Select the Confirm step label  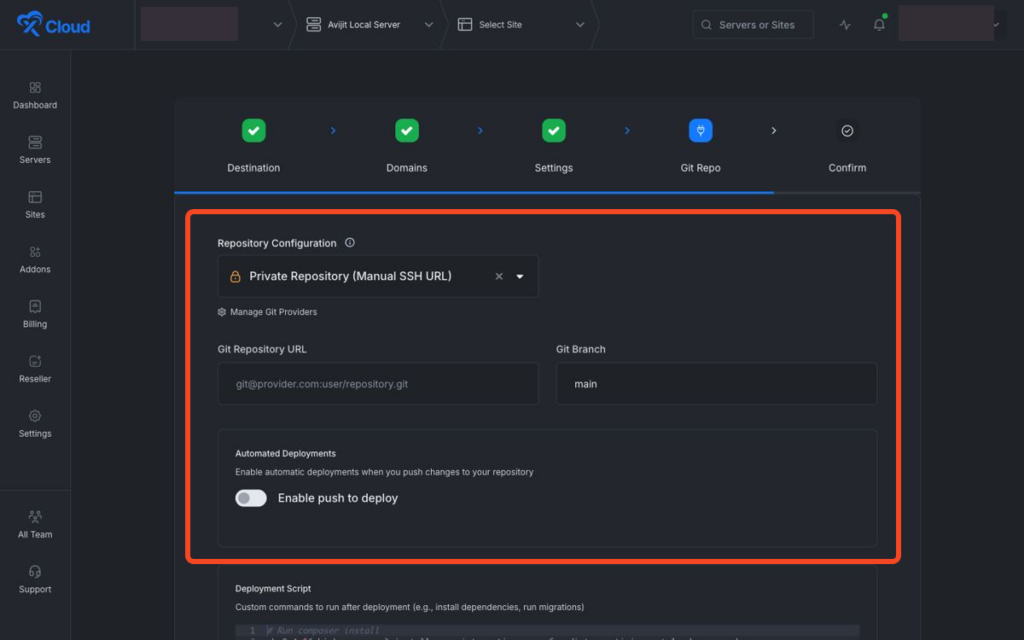pyautogui.click(x=847, y=168)
